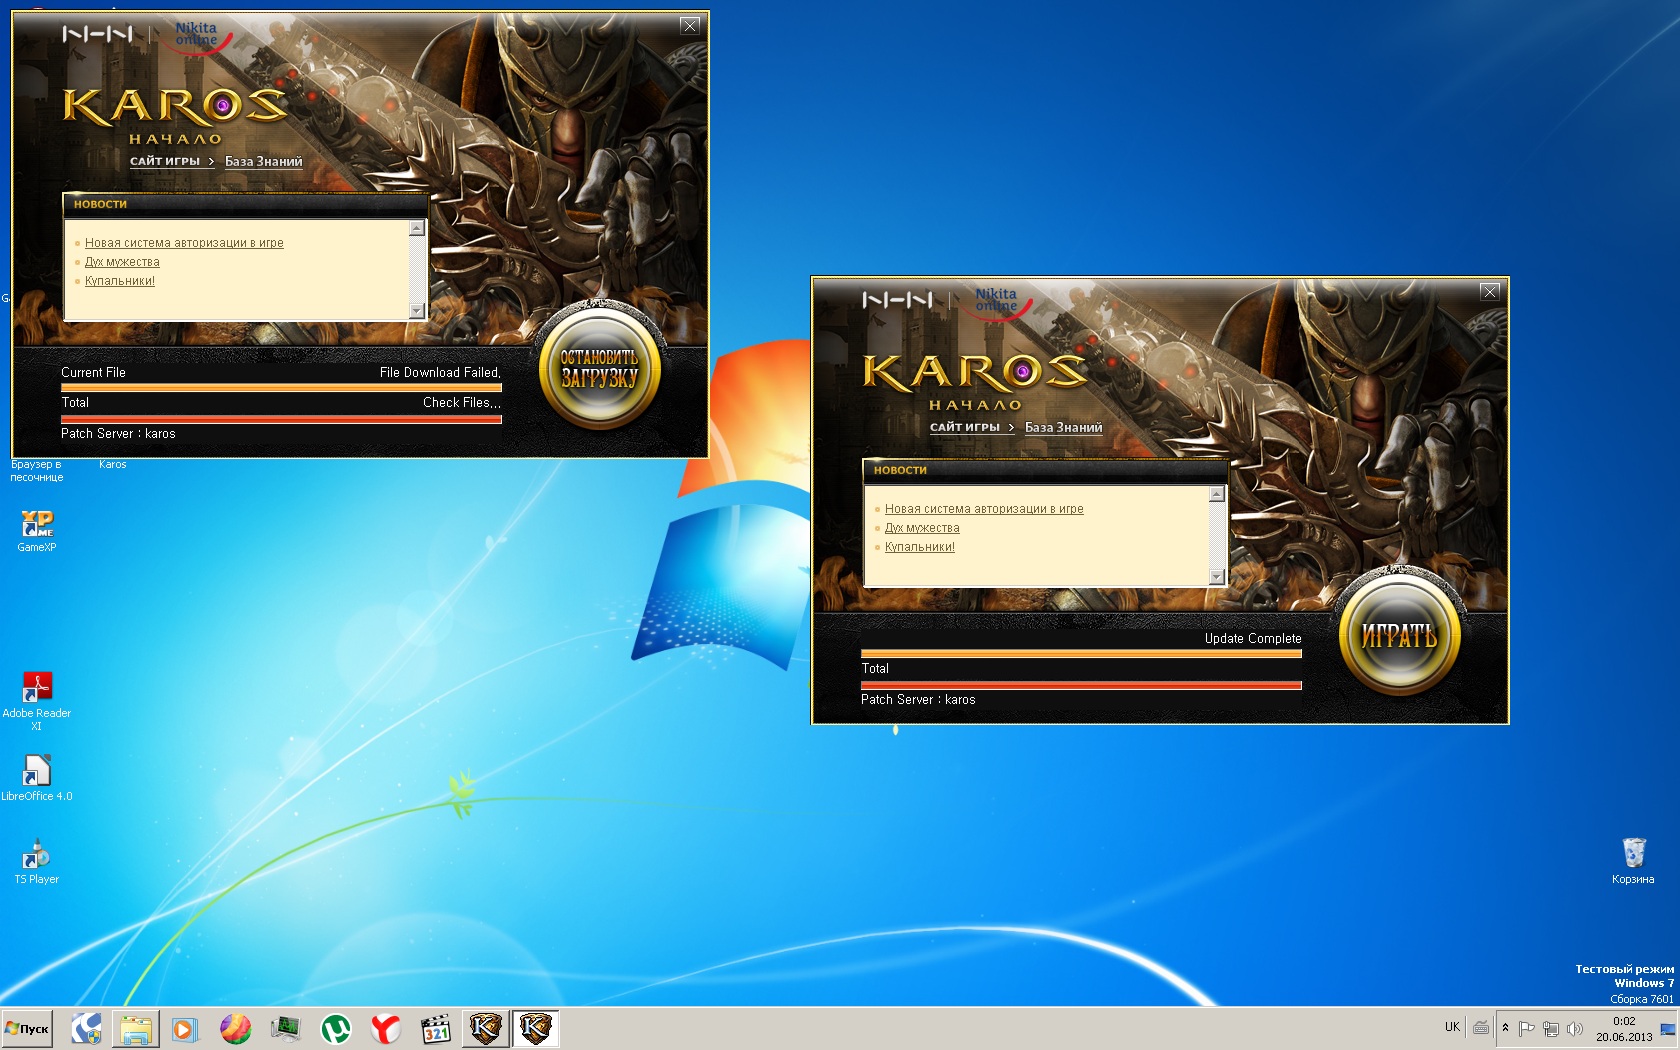Click the 'Браузер в песочнице' desktop label
This screenshot has width=1680, height=1050.
coord(37,471)
